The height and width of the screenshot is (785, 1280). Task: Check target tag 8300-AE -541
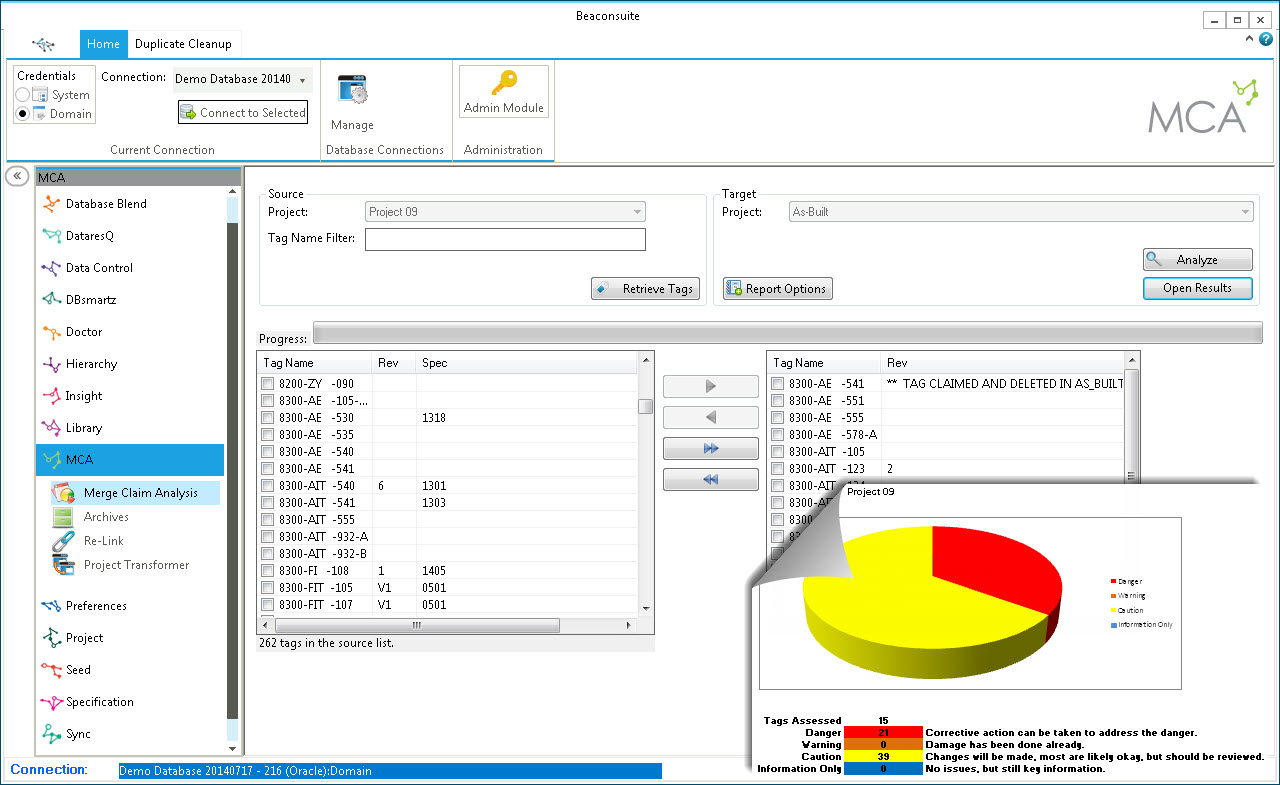pos(777,384)
